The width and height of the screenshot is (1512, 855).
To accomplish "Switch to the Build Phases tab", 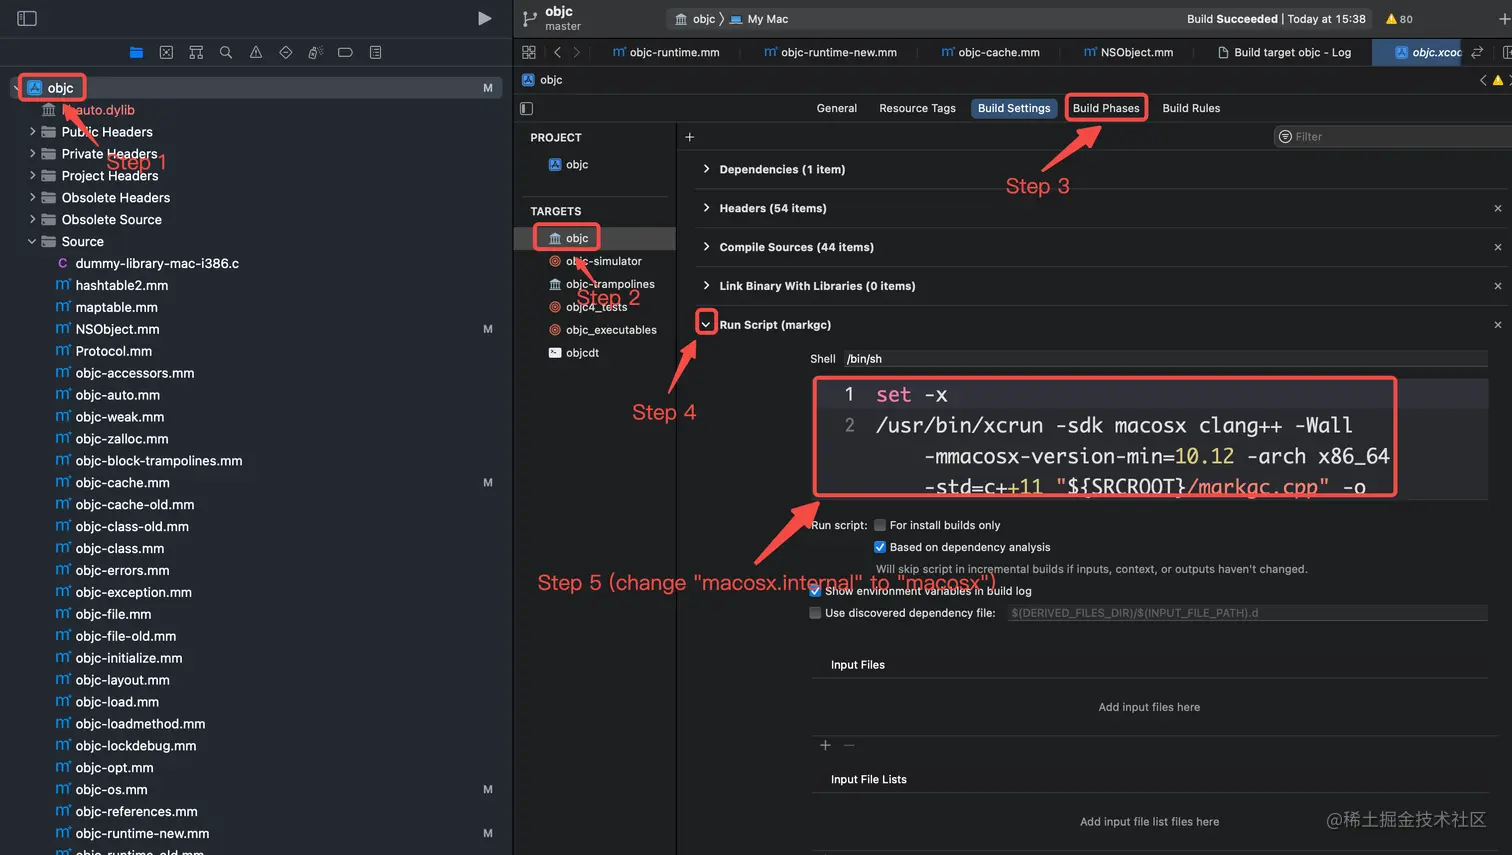I will click(x=1106, y=108).
